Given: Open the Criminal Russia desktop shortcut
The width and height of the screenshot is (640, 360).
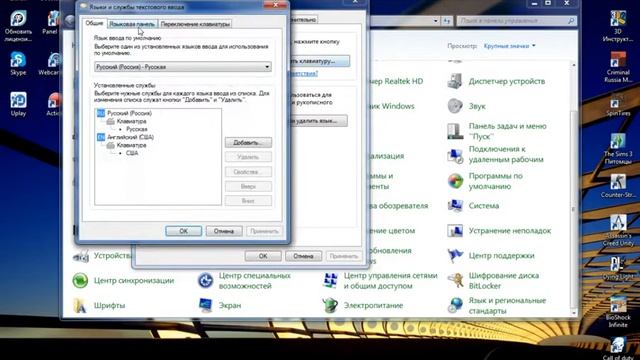Looking at the screenshot, I should point(618,67).
